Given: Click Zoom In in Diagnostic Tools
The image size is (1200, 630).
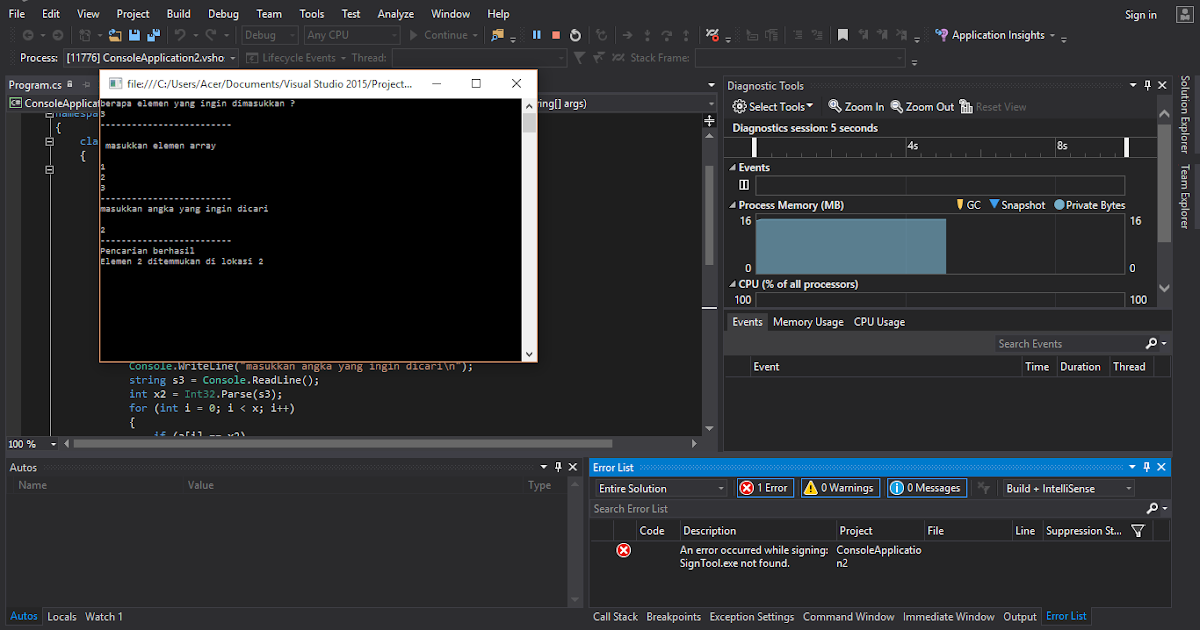Looking at the screenshot, I should coord(856,107).
